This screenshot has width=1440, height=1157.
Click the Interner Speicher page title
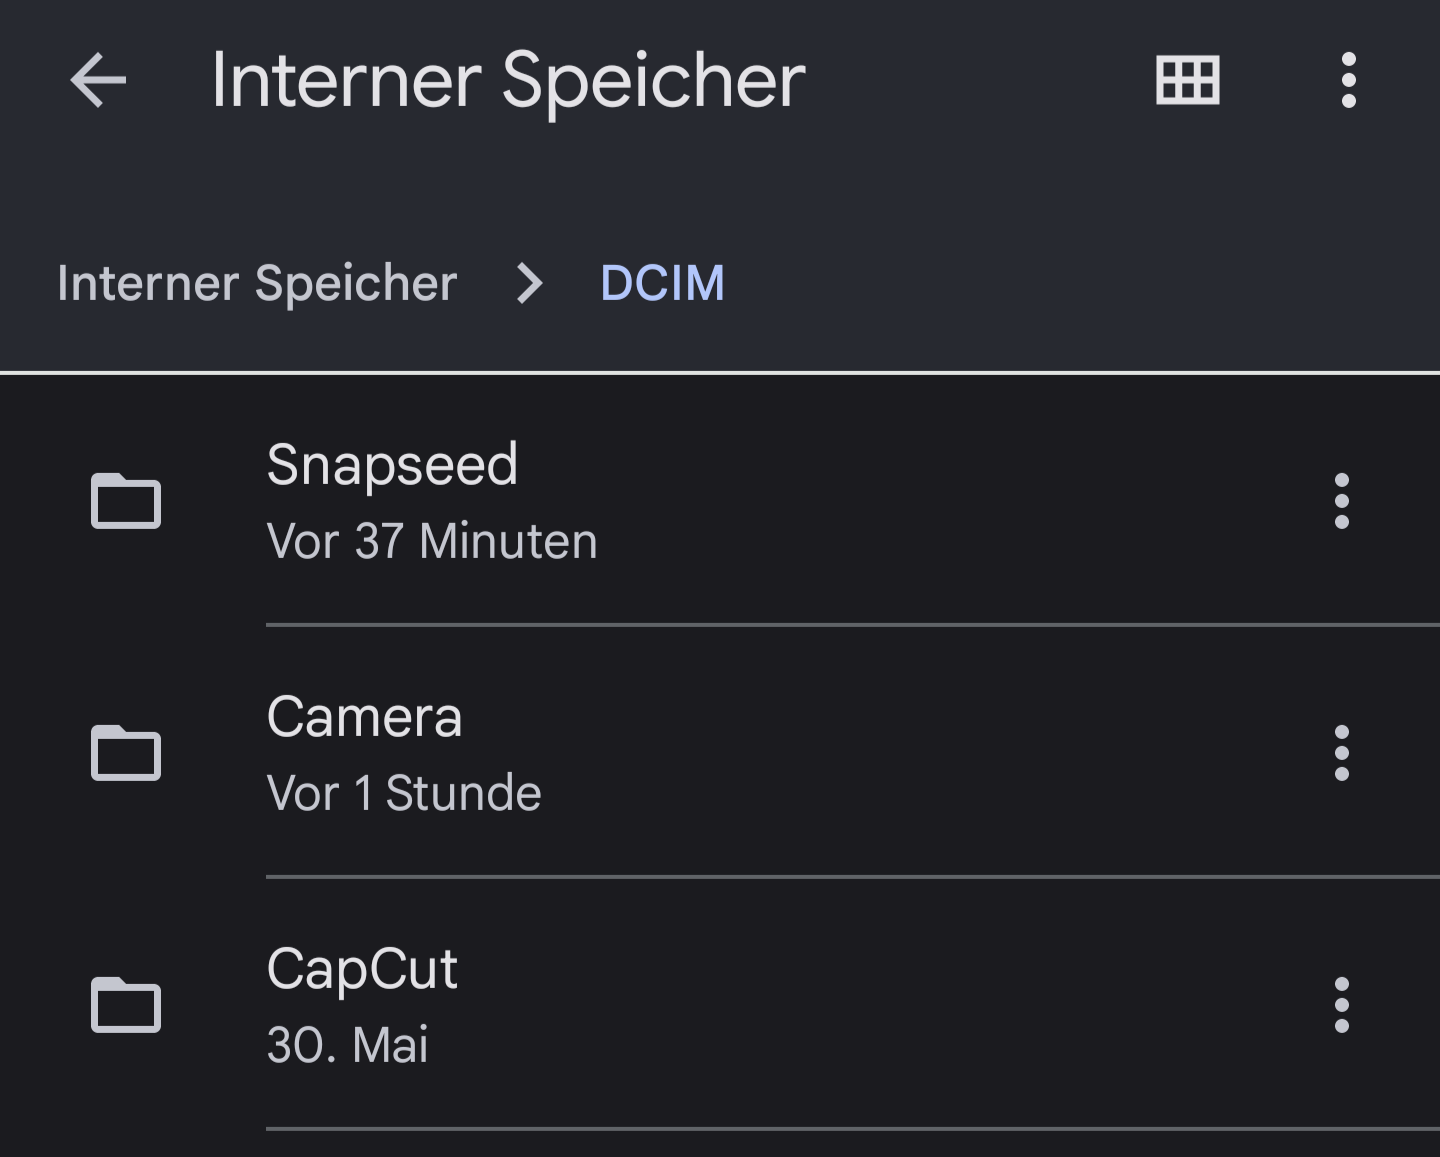point(508,80)
